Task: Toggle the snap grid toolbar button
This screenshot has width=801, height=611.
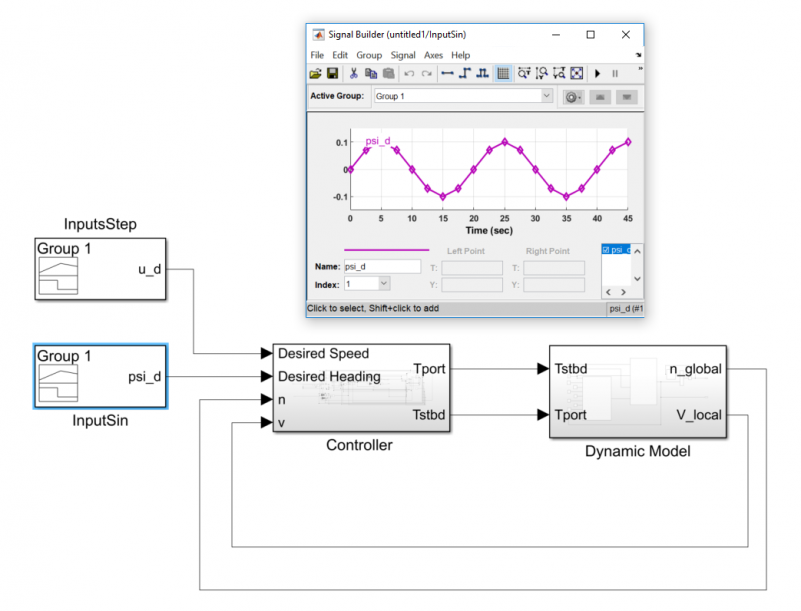Action: [x=503, y=73]
